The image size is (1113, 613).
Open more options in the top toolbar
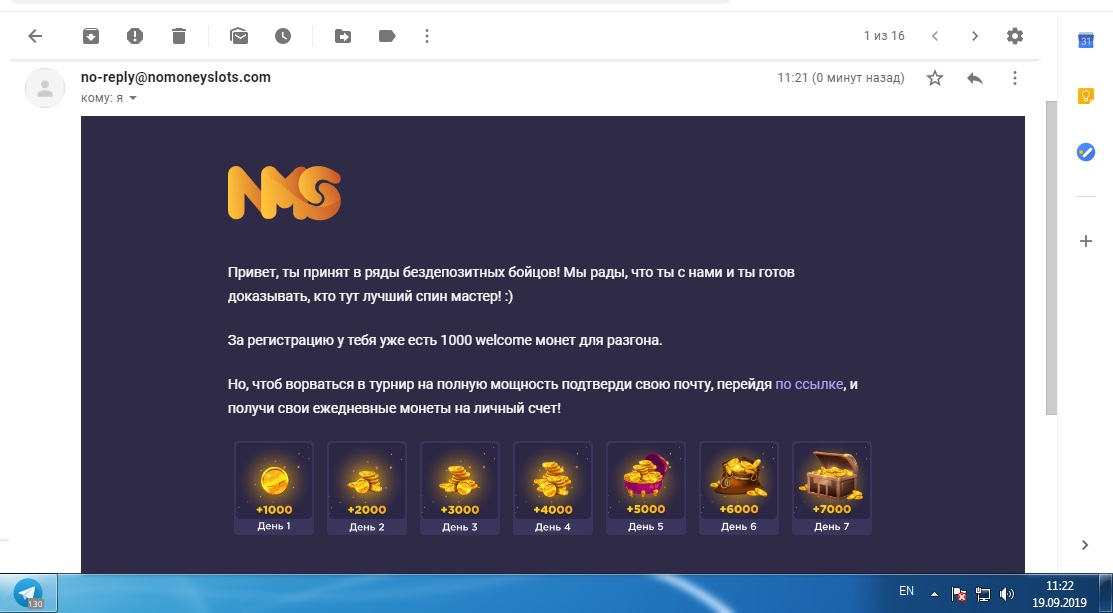(427, 35)
